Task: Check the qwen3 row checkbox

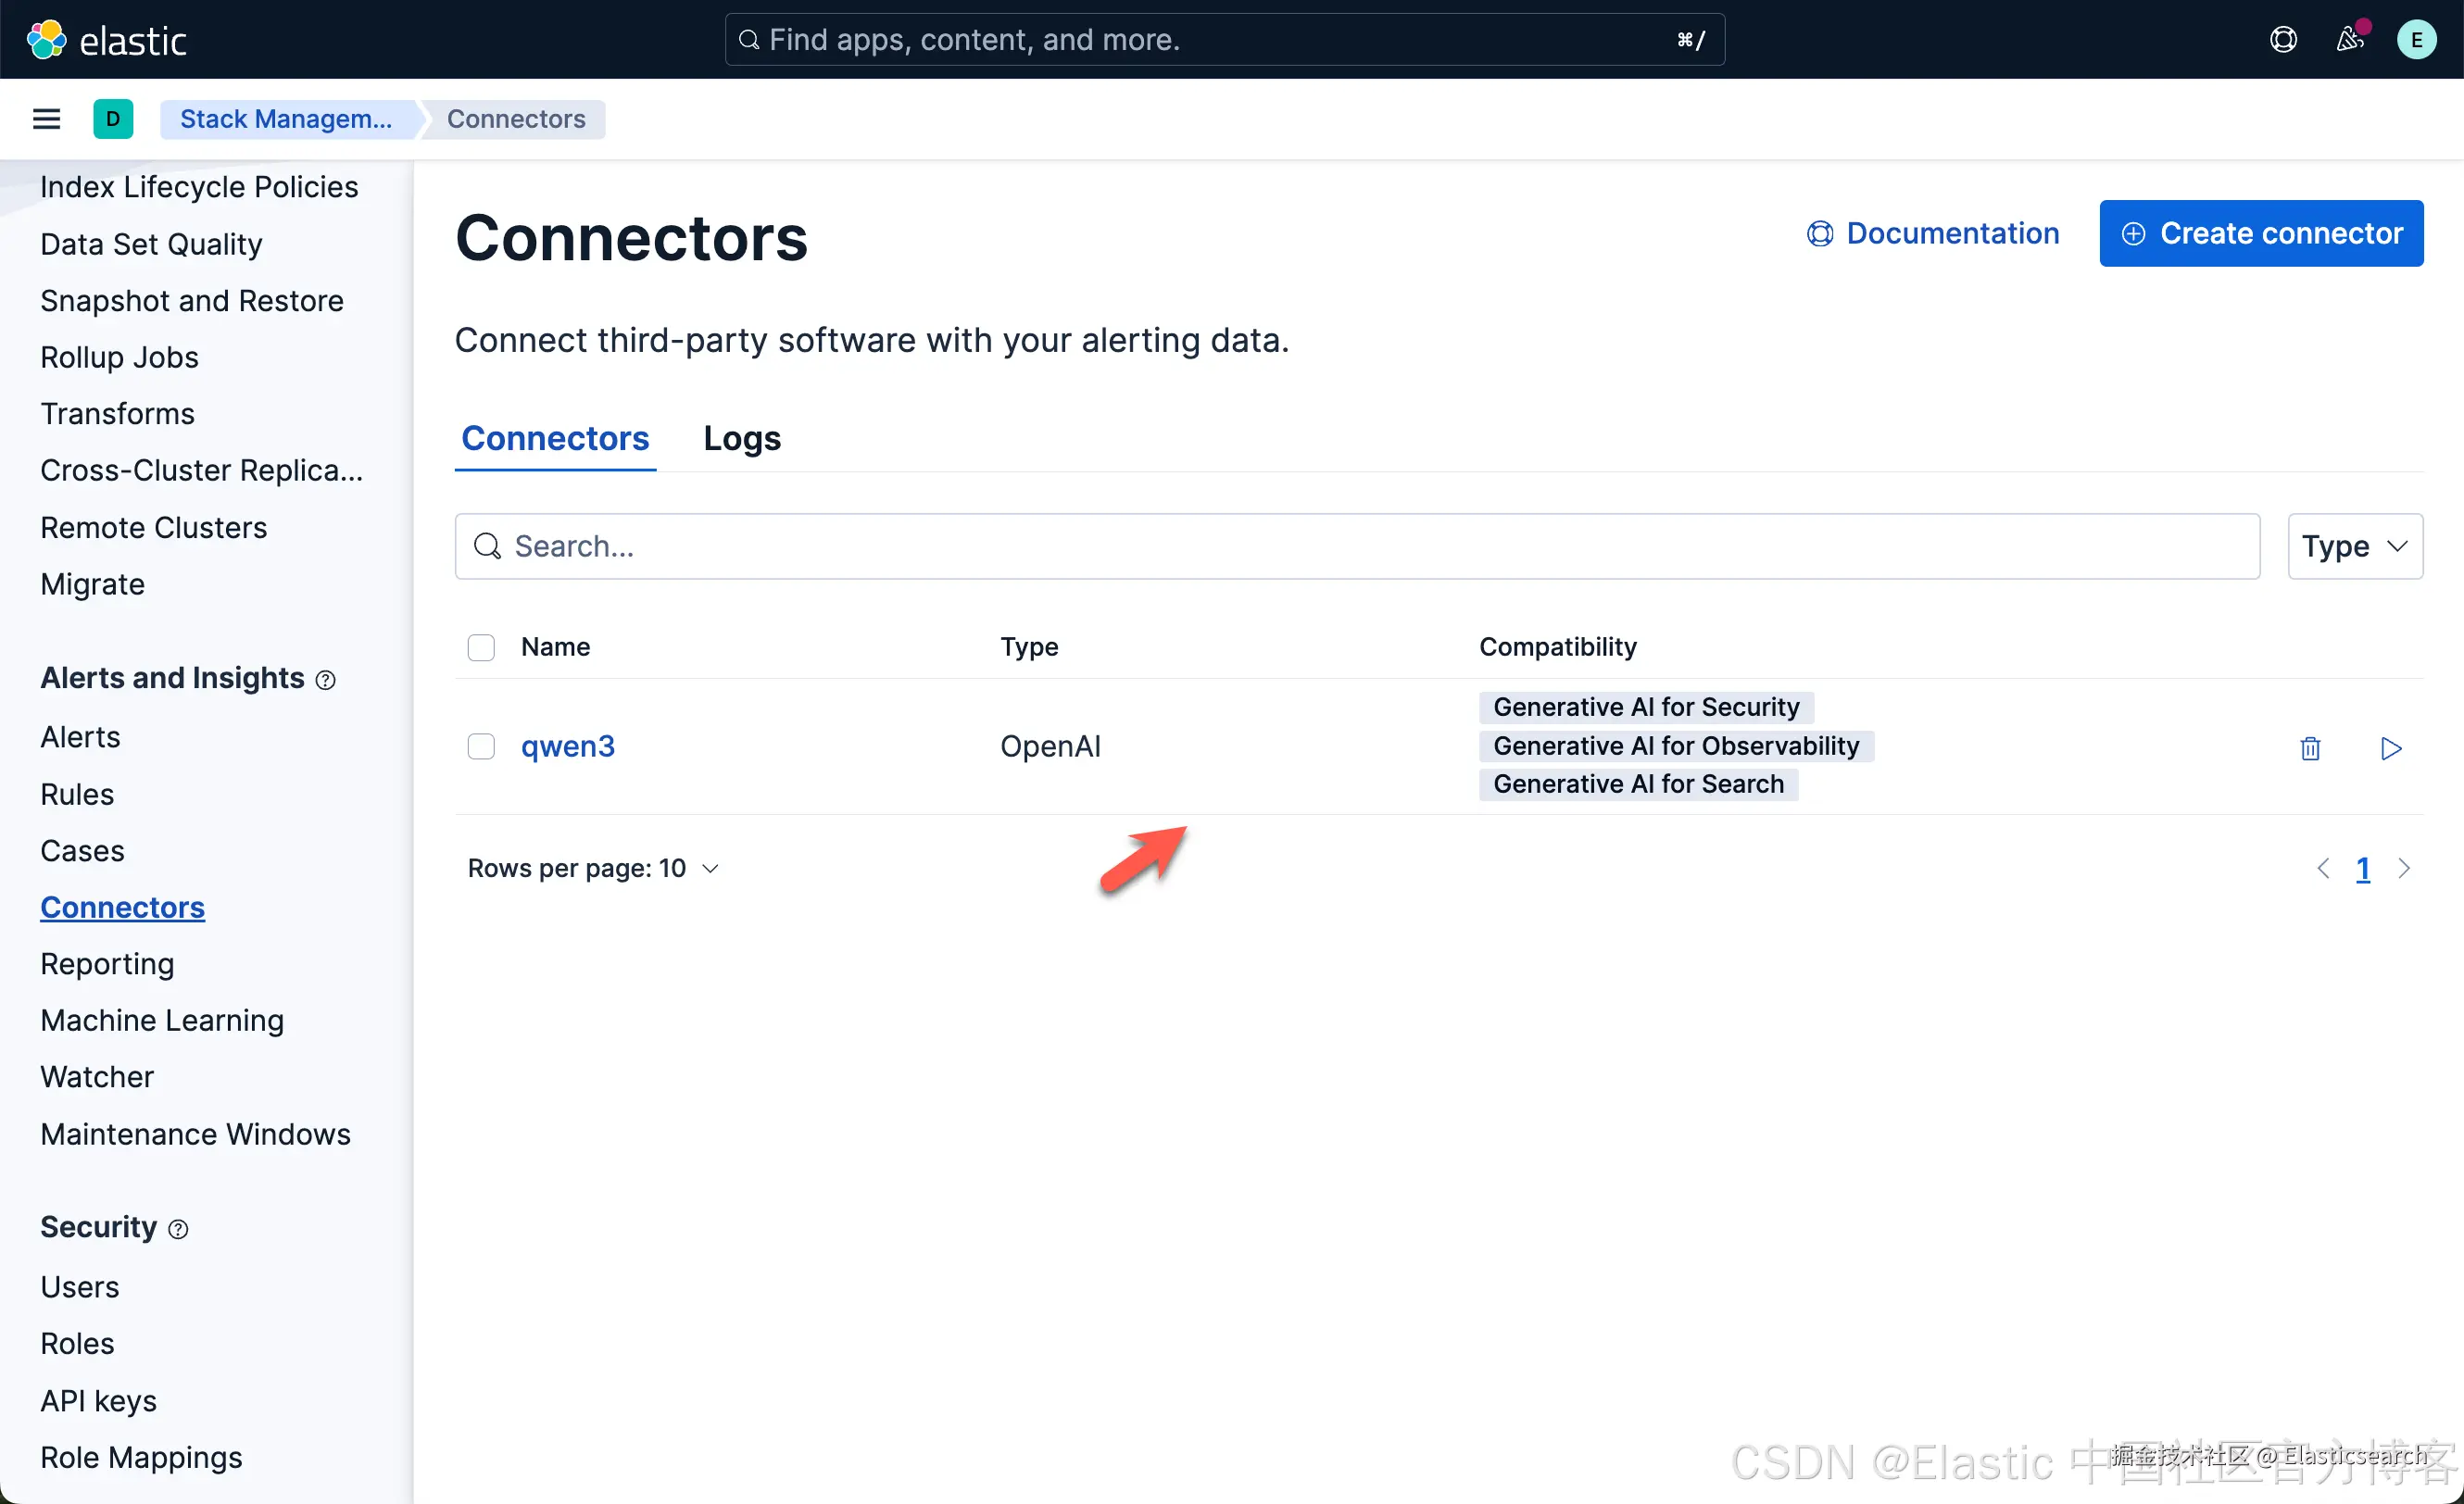Action: click(x=481, y=747)
